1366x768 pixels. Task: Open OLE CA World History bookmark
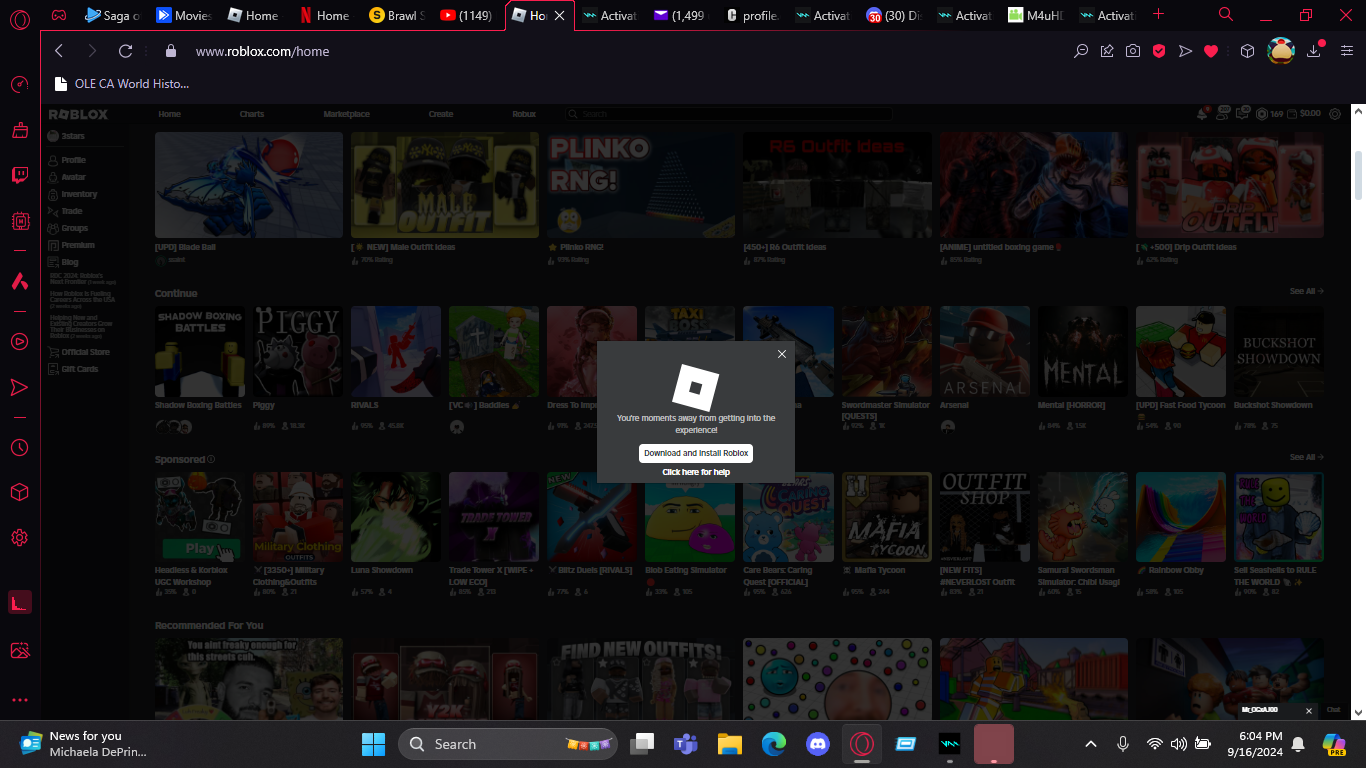pyautogui.click(x=122, y=84)
